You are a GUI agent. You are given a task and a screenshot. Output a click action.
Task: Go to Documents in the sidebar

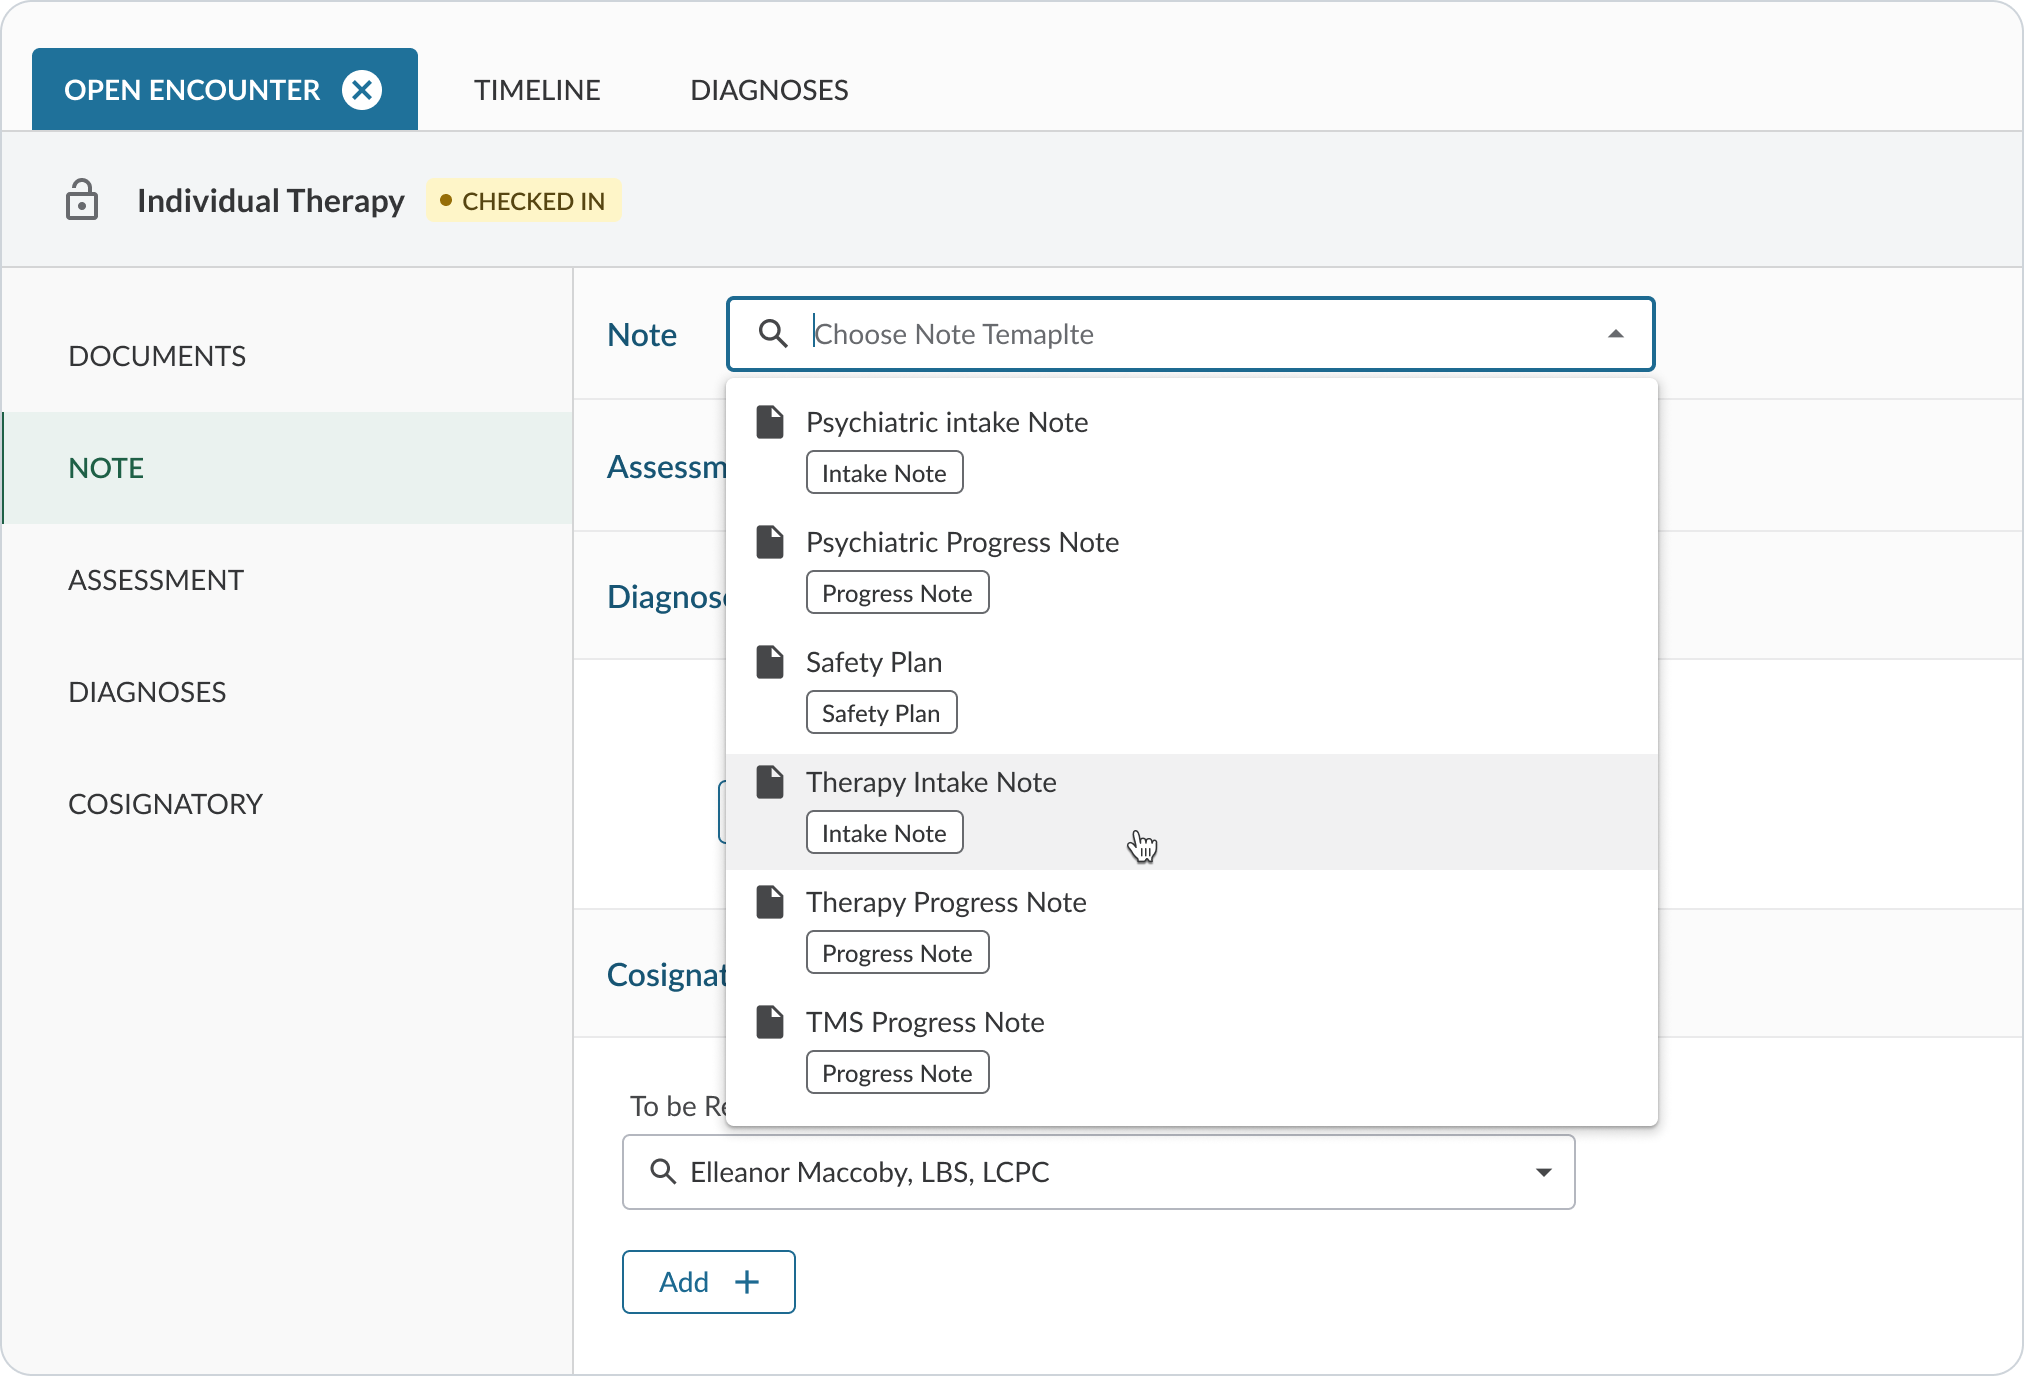(157, 356)
